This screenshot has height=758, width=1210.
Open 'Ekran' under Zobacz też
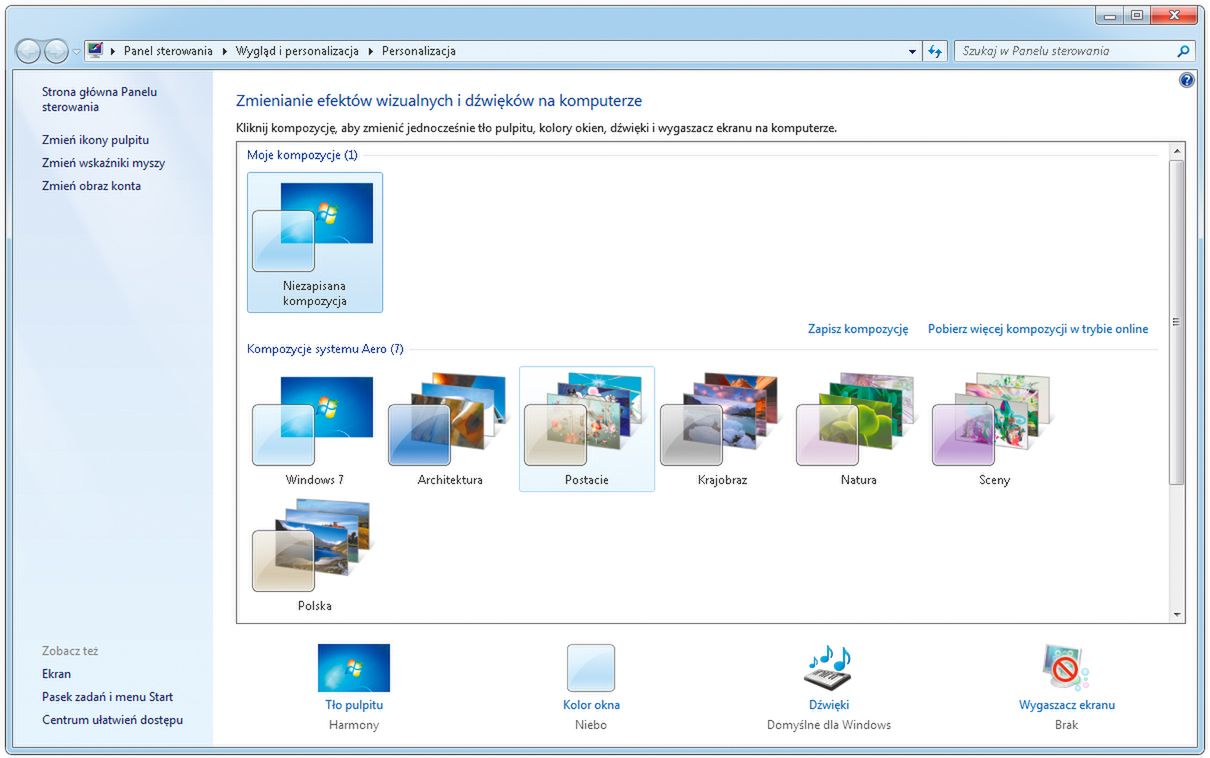pos(56,674)
